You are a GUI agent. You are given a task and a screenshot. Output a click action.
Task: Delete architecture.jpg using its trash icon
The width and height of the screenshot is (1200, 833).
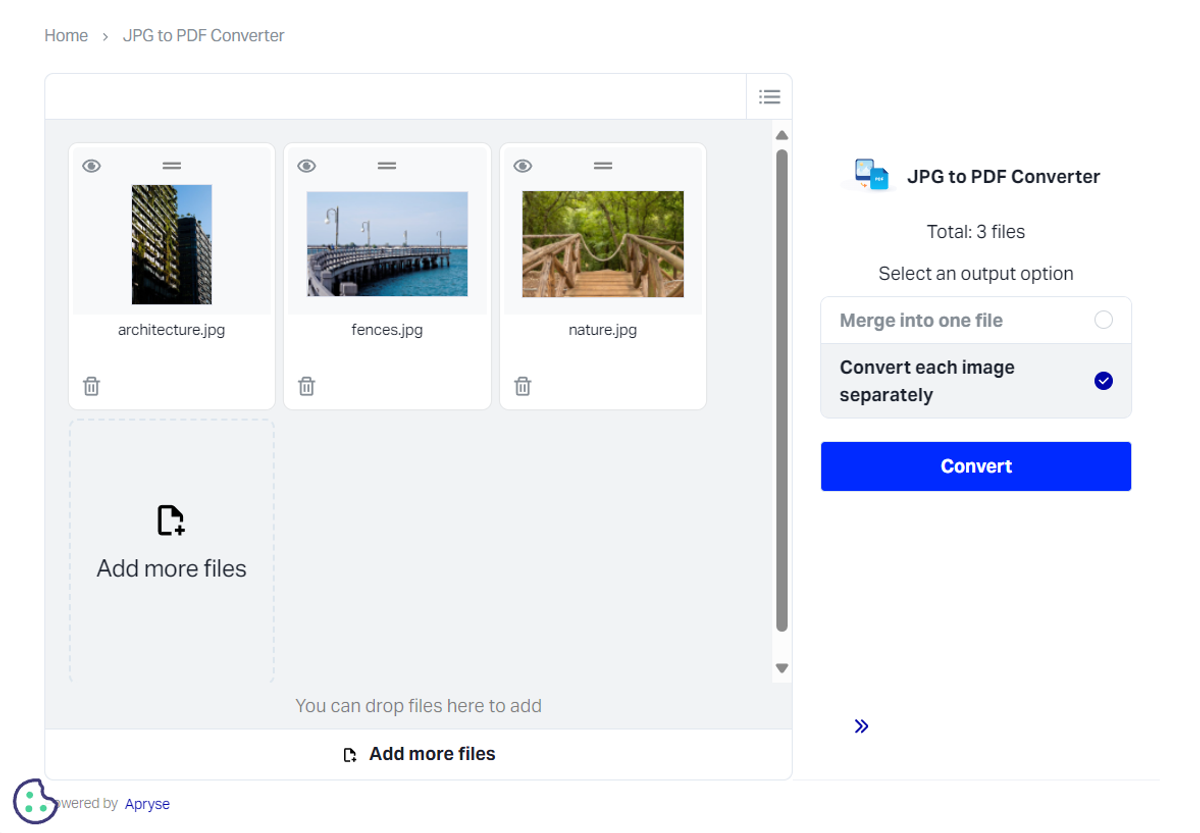91,385
